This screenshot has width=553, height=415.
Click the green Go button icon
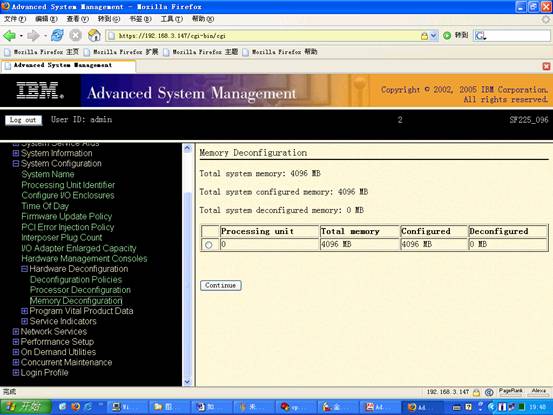pos(447,35)
